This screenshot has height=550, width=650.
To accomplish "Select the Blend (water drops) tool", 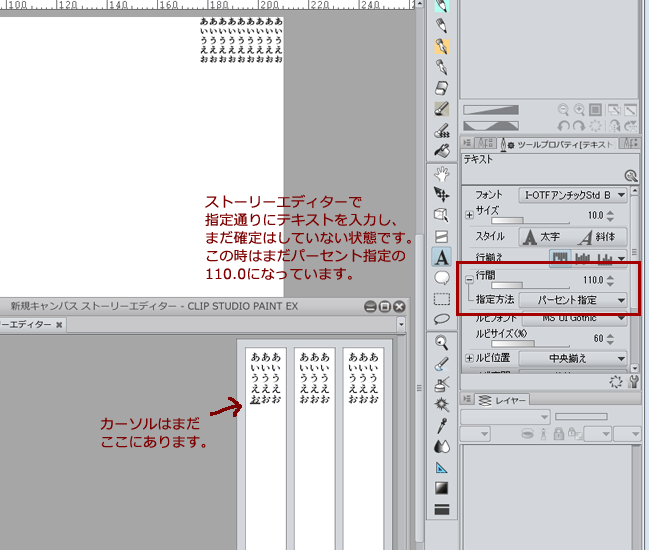I will (442, 446).
